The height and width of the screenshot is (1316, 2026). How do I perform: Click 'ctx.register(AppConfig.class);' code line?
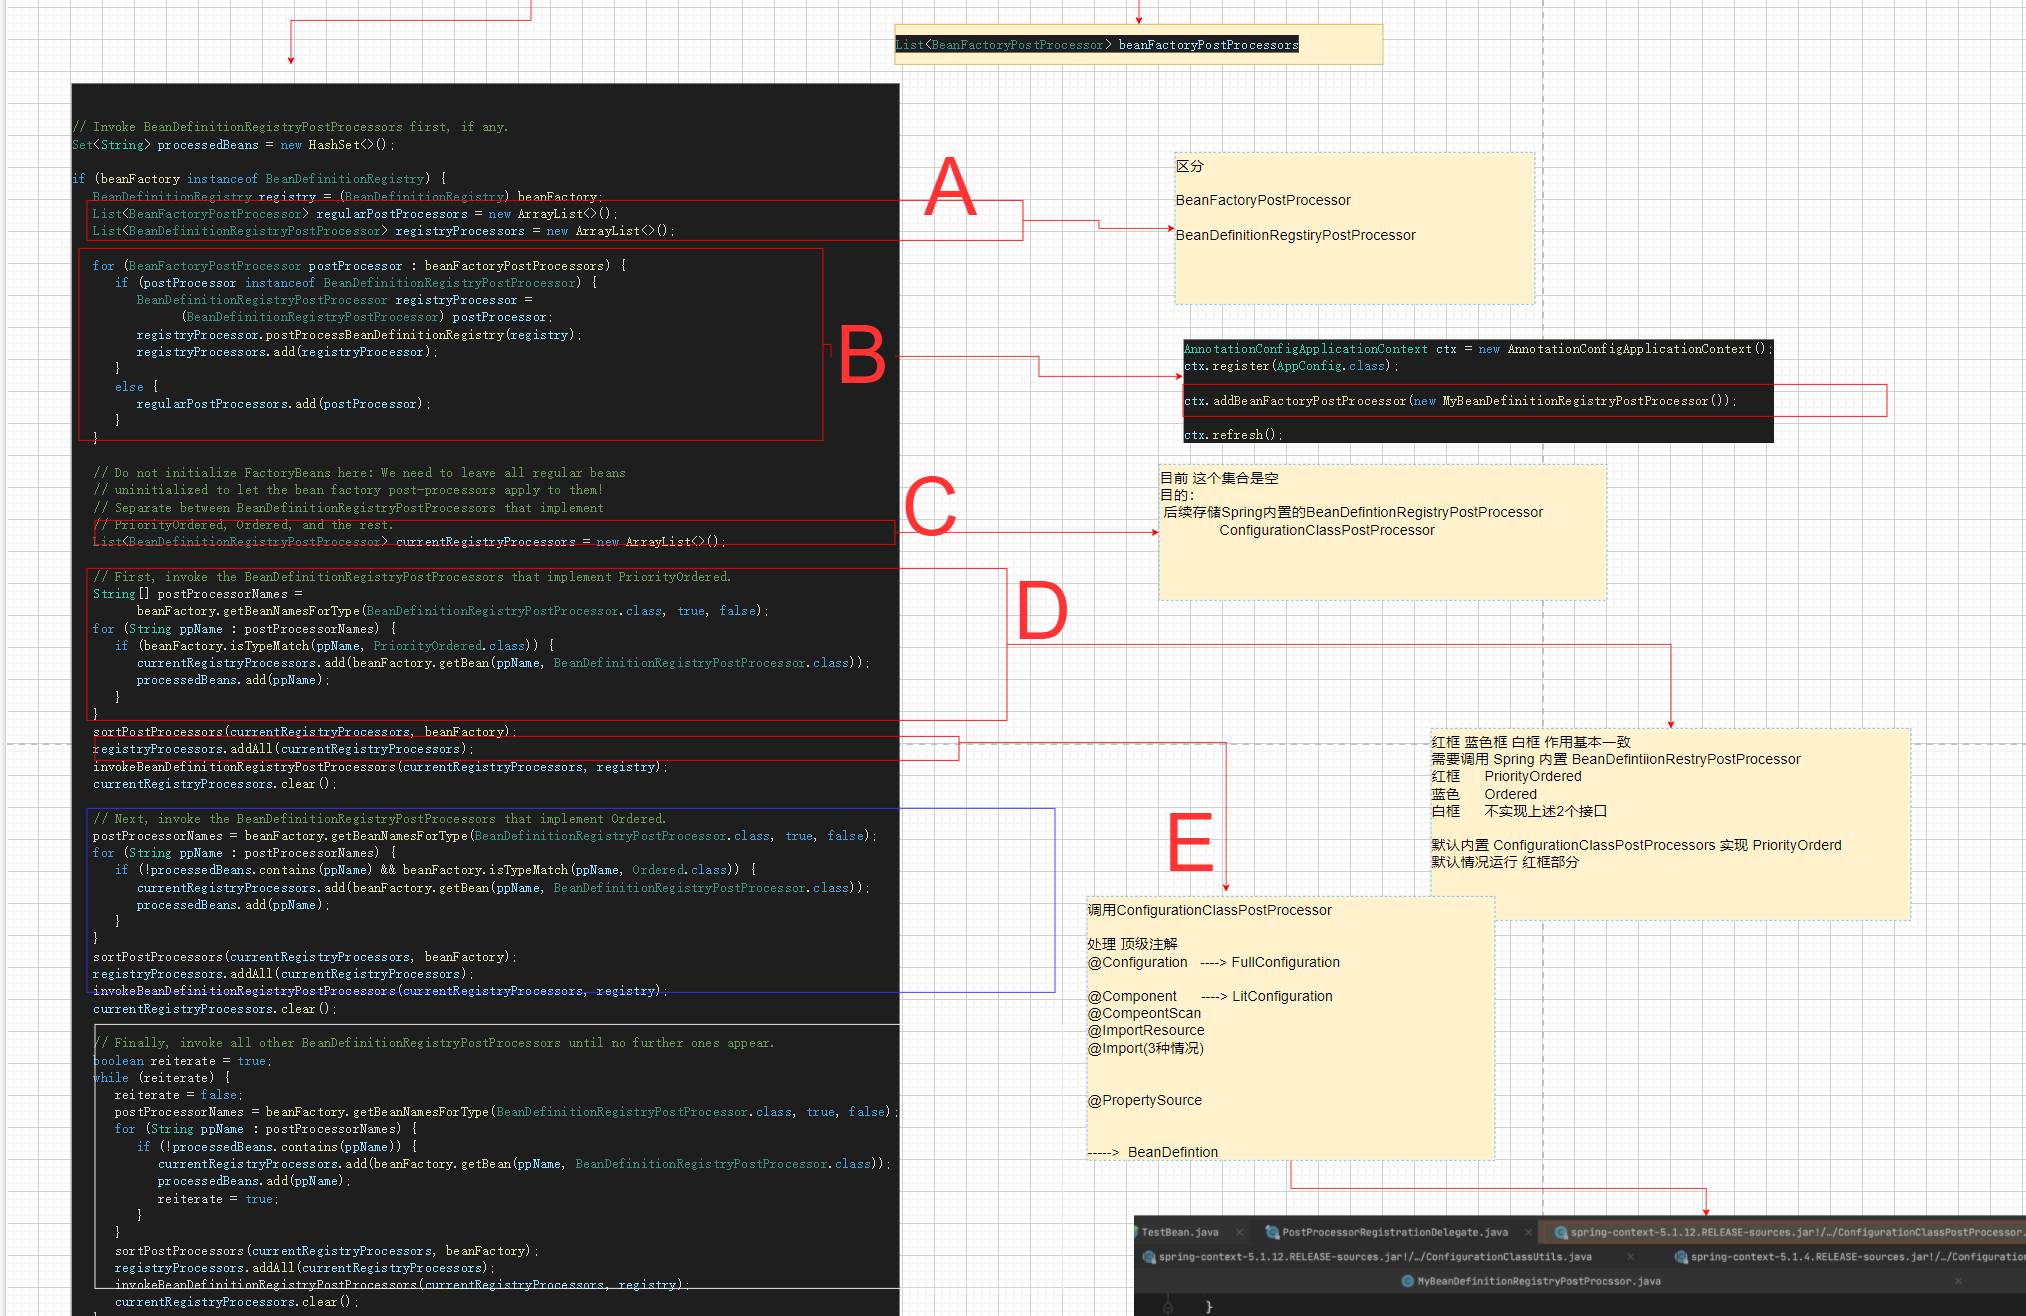click(1291, 366)
